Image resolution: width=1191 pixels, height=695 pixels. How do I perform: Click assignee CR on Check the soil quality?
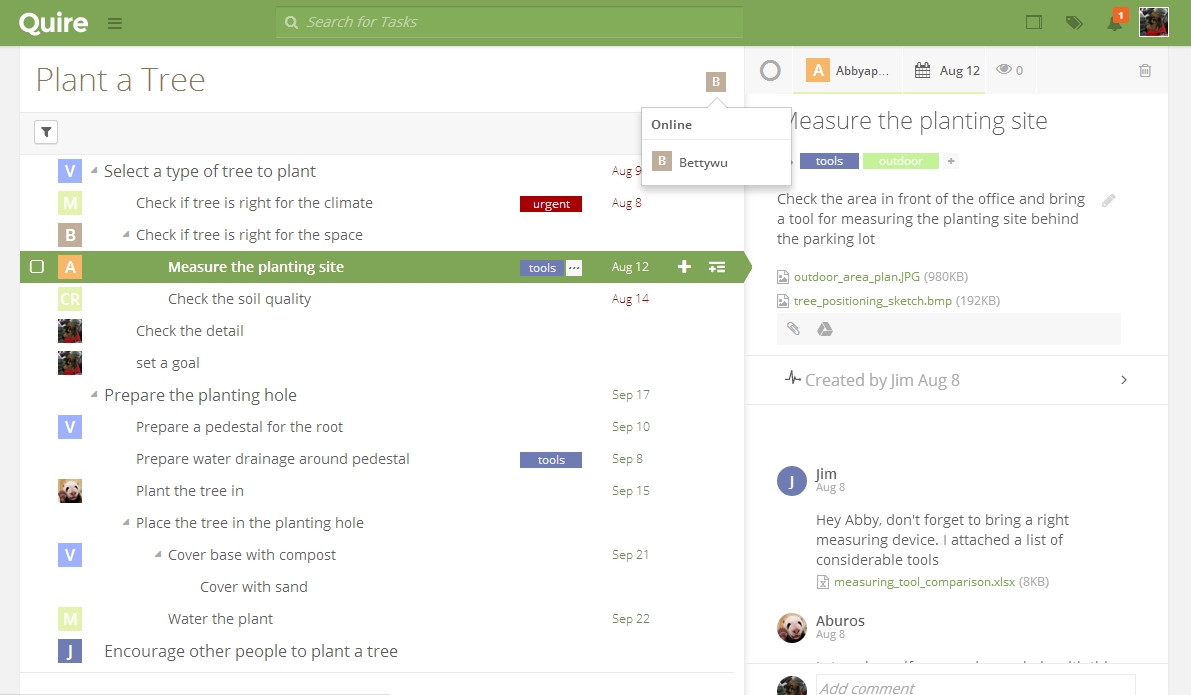click(70, 299)
